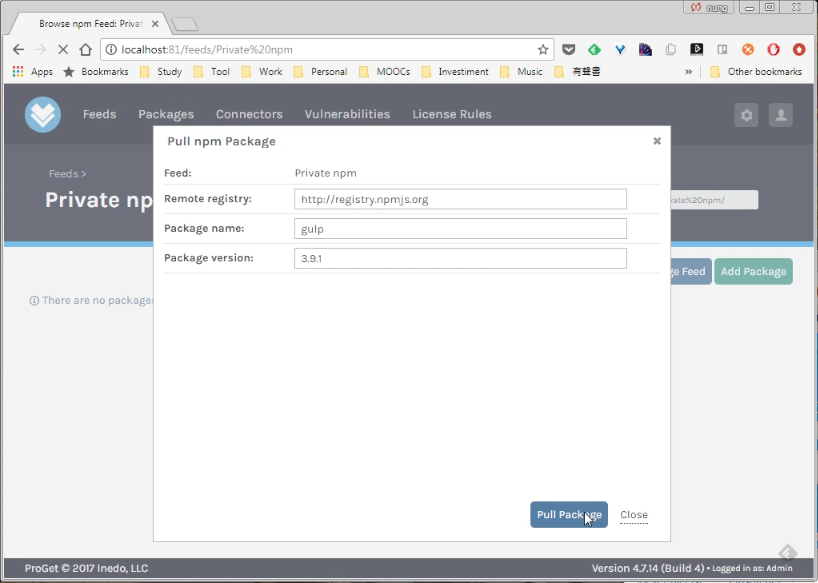Click the Pull npm Package dialog title
818x583 pixels.
click(x=221, y=141)
